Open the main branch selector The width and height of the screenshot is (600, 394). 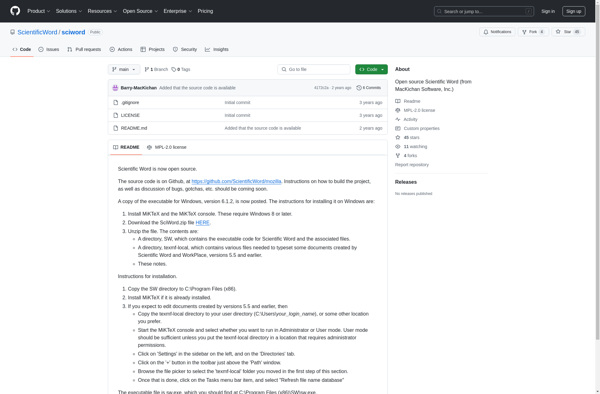click(124, 69)
